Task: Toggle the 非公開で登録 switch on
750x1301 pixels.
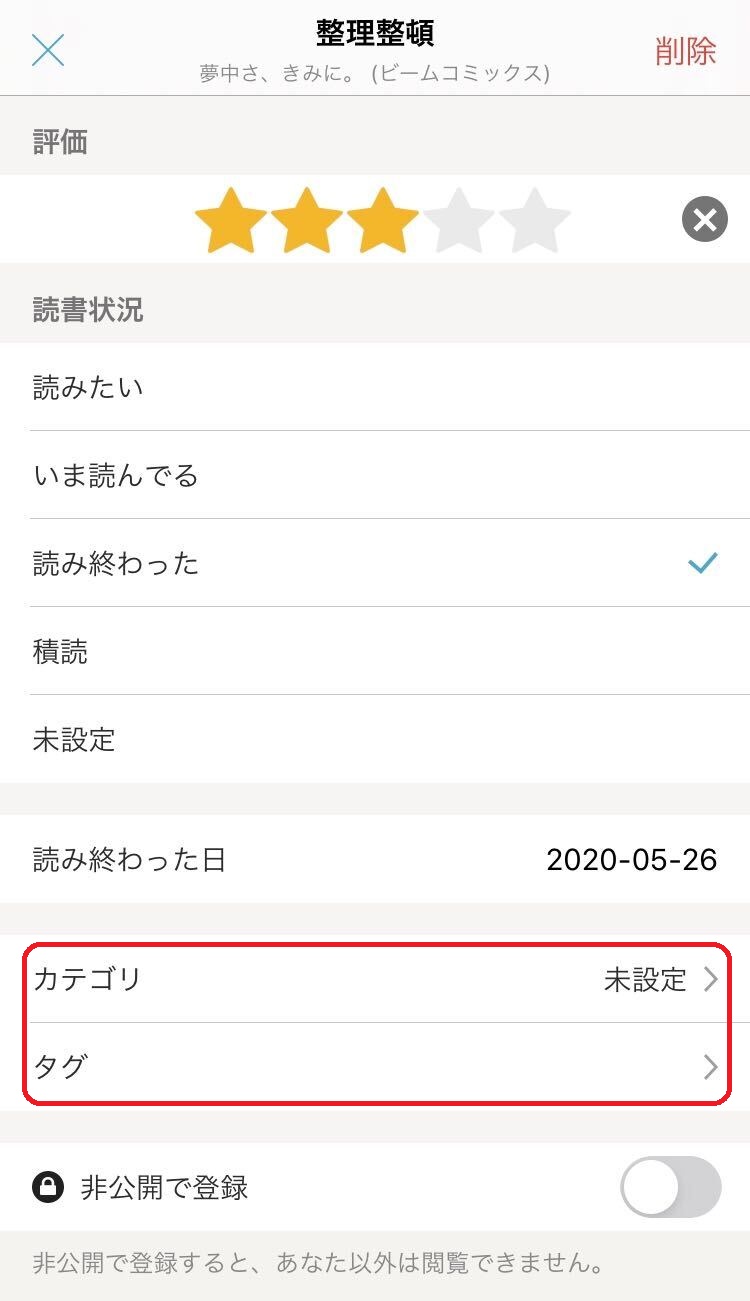Action: tap(671, 1187)
